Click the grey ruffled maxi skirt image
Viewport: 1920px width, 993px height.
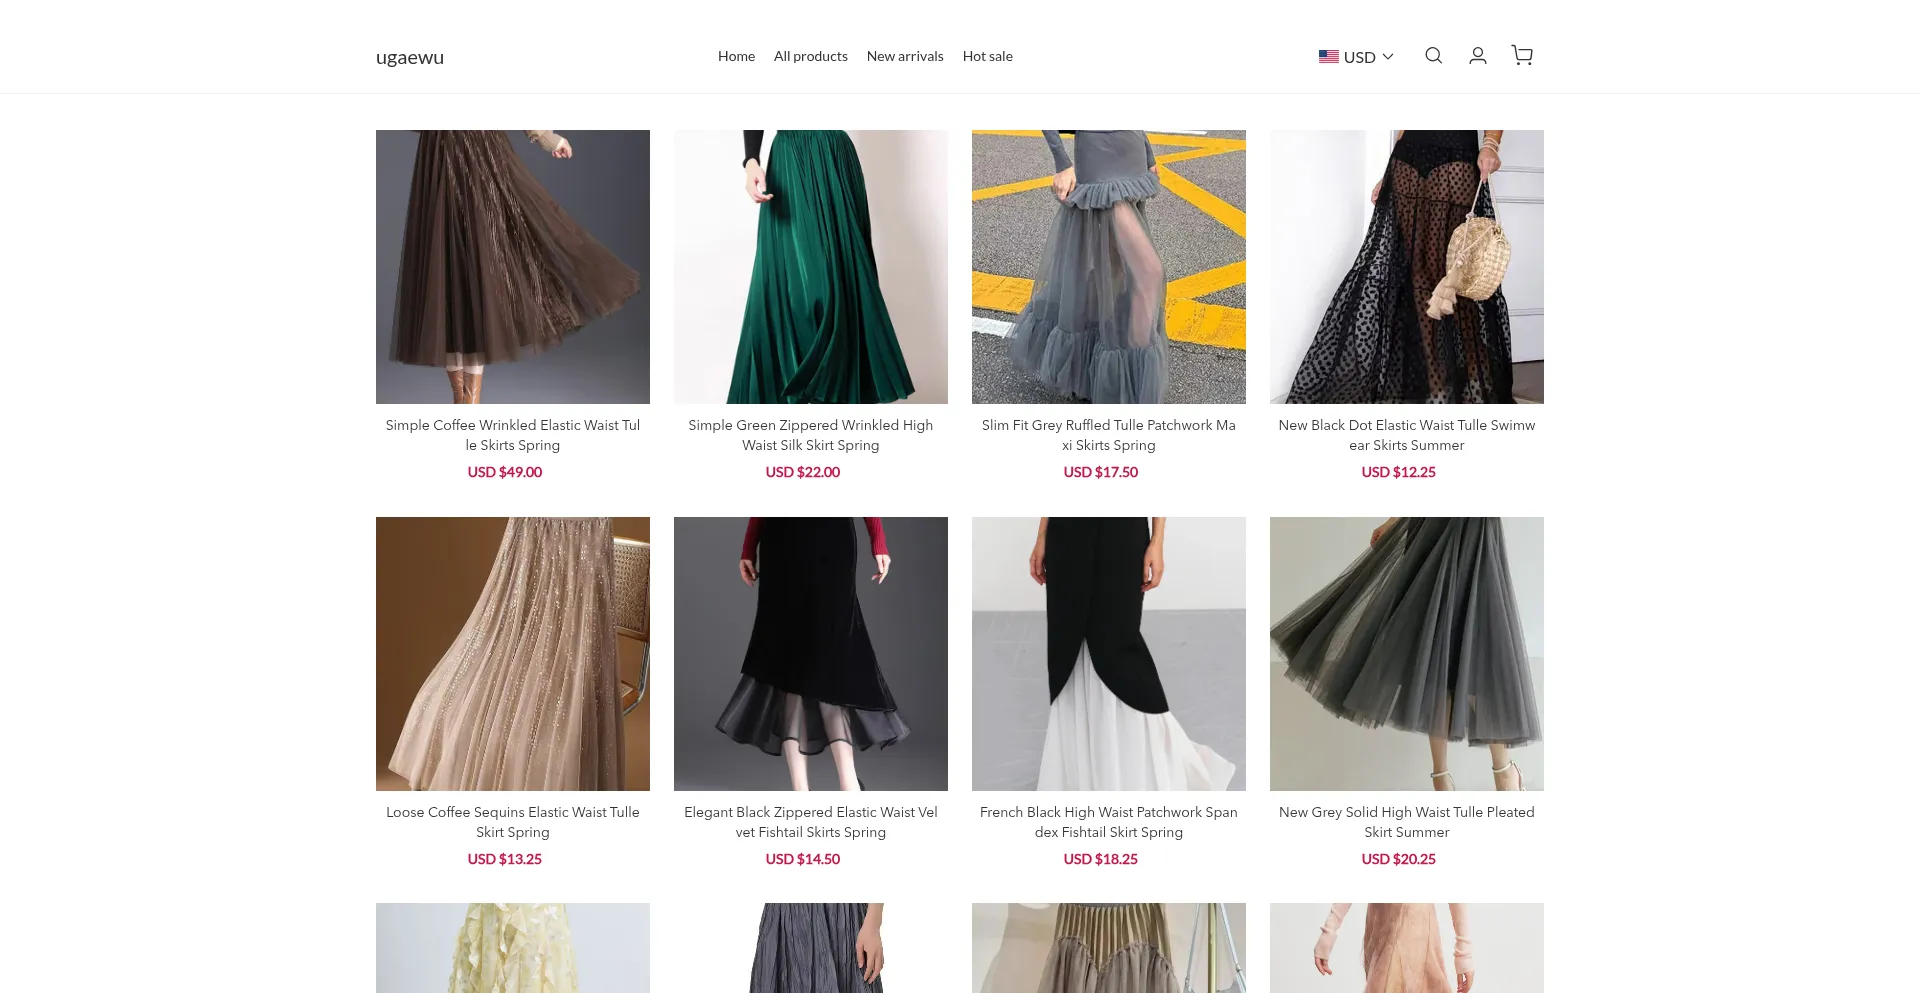tap(1109, 267)
